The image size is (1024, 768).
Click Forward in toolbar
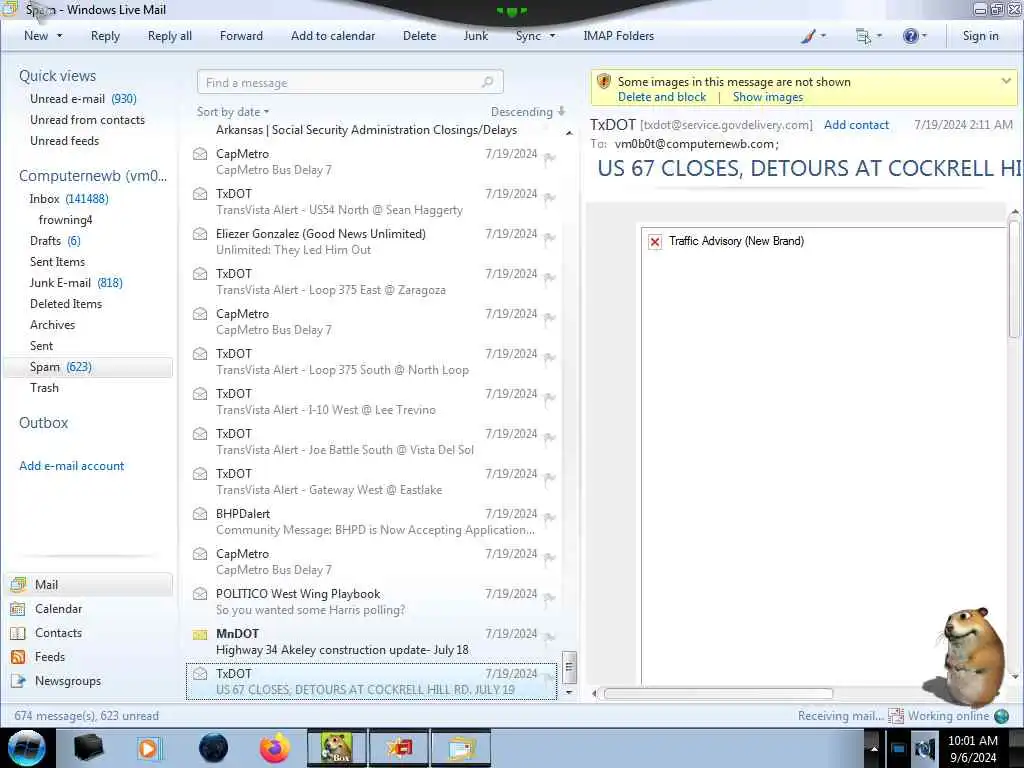click(x=241, y=36)
